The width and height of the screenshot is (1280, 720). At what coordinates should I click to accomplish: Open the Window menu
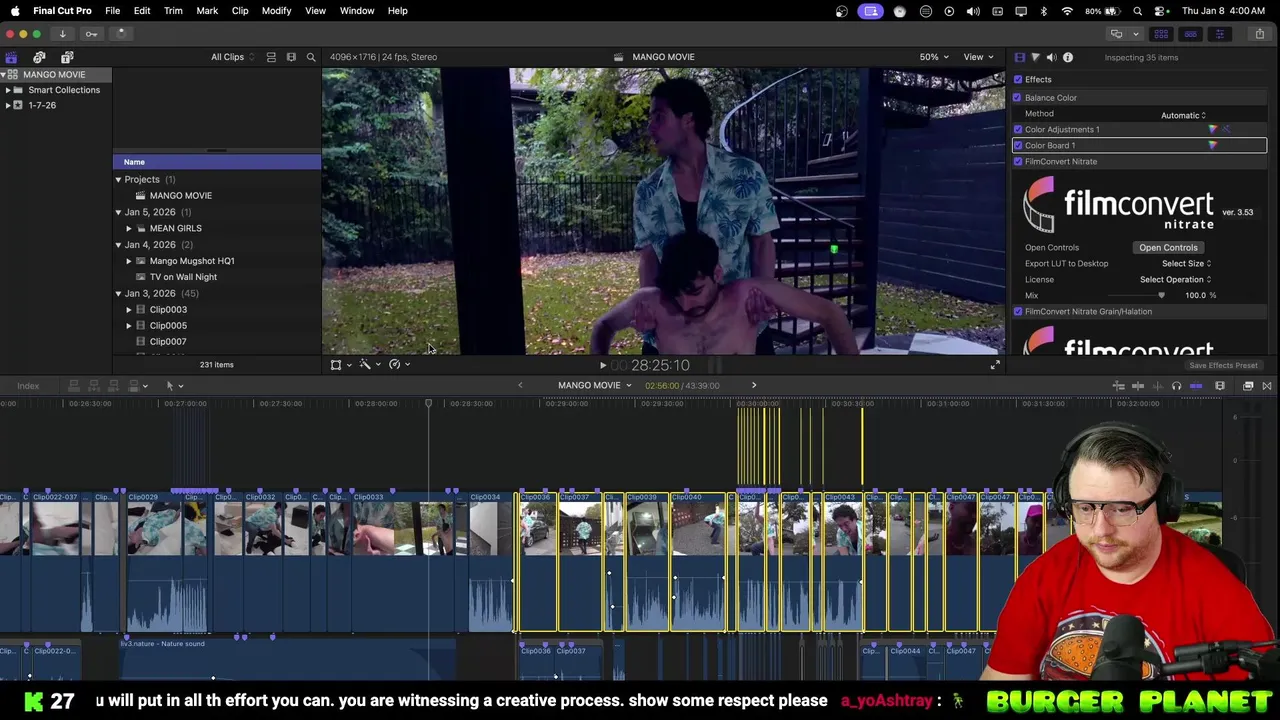click(x=357, y=10)
